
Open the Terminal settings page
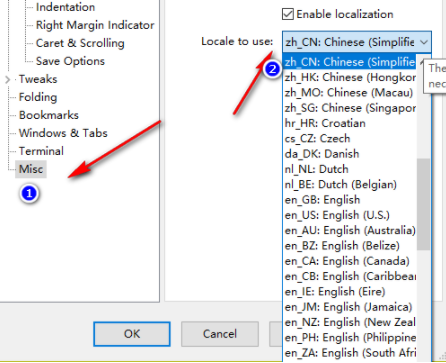coord(41,151)
